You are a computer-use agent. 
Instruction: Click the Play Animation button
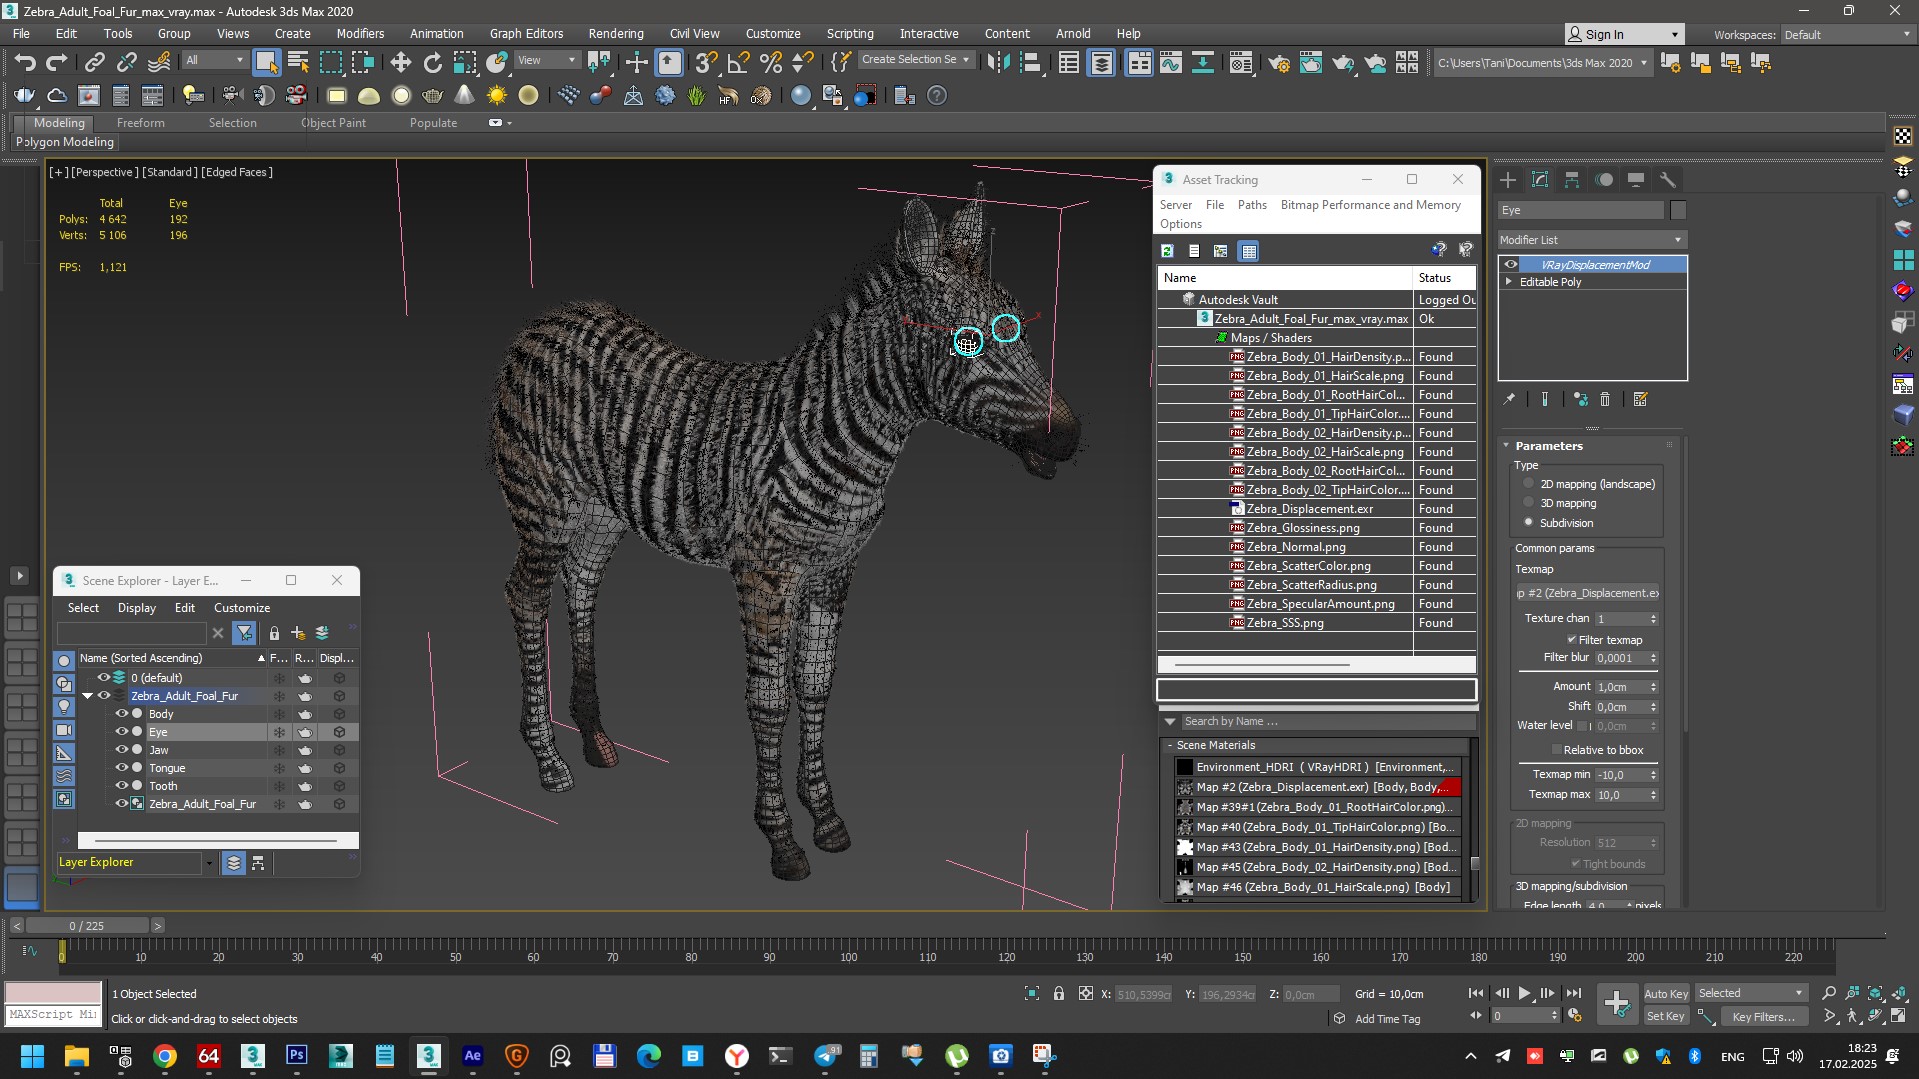(x=1524, y=993)
